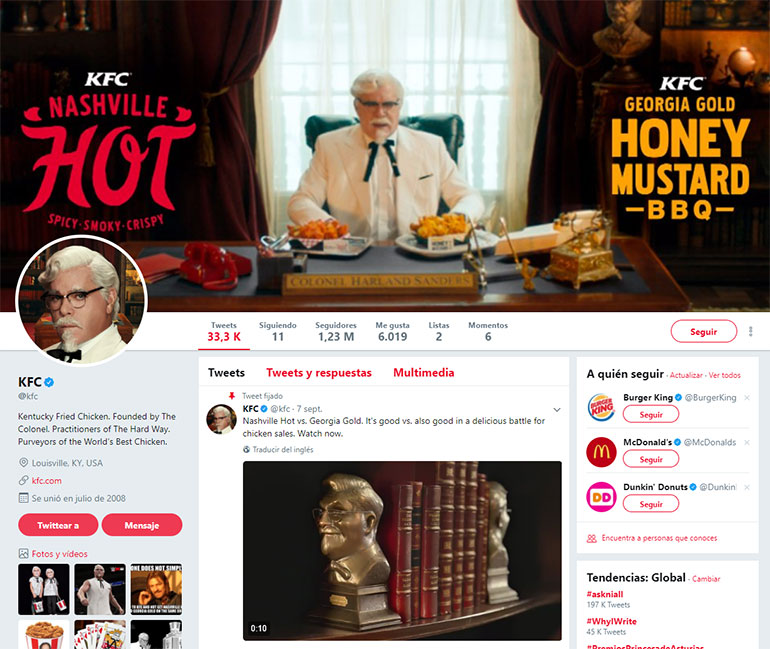Click KFC's blue verified badge
The image size is (770, 649).
click(x=49, y=382)
